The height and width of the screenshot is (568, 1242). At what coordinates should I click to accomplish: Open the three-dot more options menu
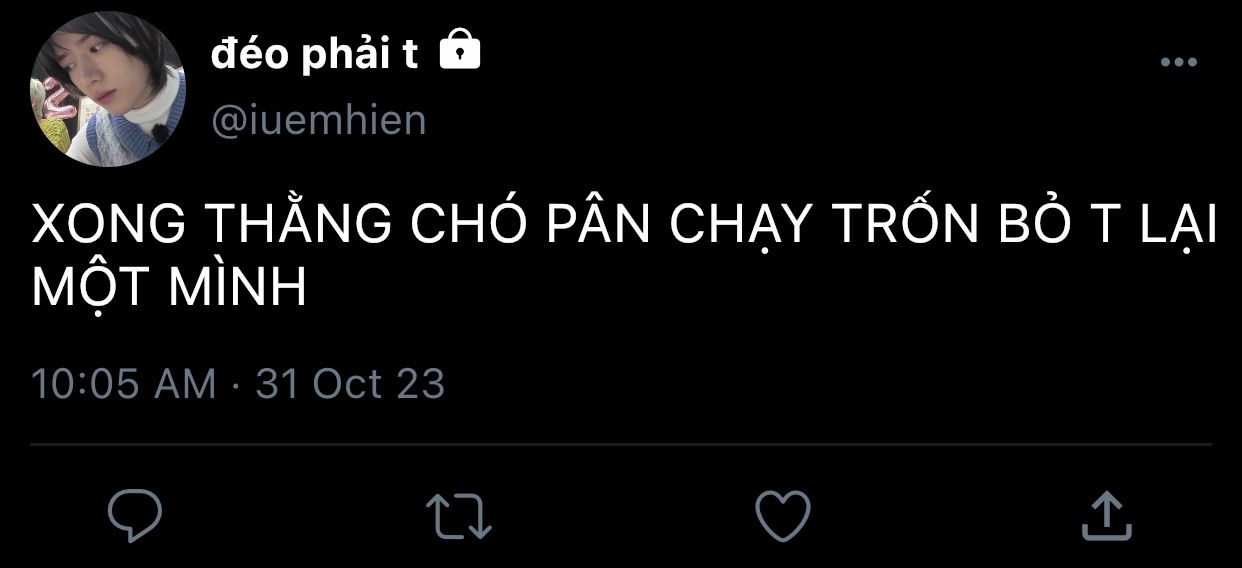1178,62
